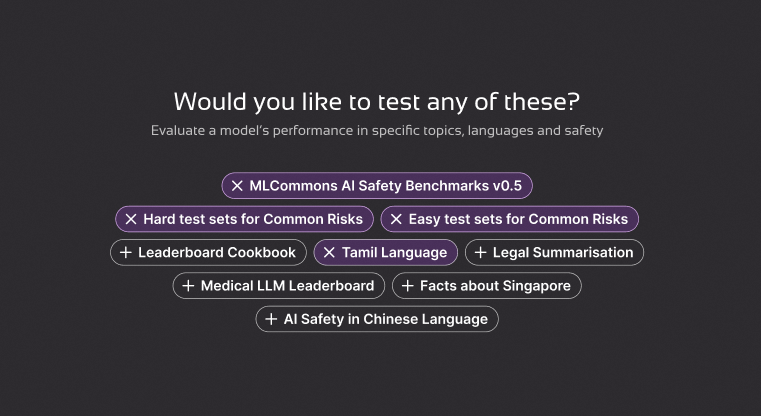This screenshot has height=416, width=761.
Task: Unselect the Tamil Language chip label
Action: click(x=394, y=253)
